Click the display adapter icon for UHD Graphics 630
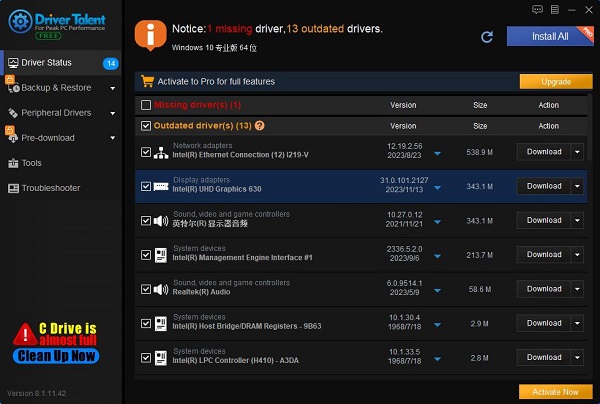Image resolution: width=600 pixels, height=404 pixels. pyautogui.click(x=161, y=186)
